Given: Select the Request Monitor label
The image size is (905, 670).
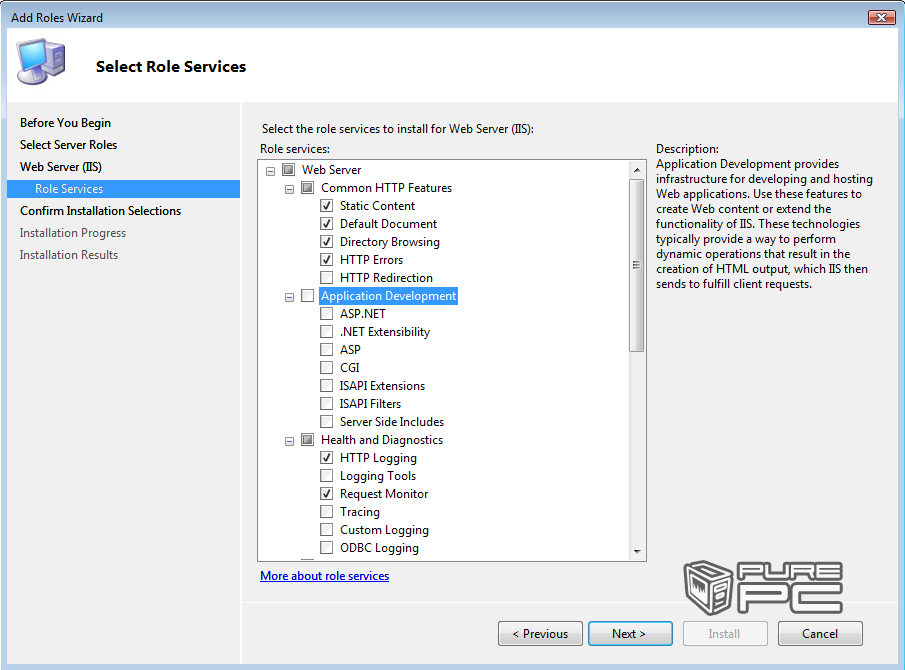Looking at the screenshot, I should pyautogui.click(x=384, y=493).
